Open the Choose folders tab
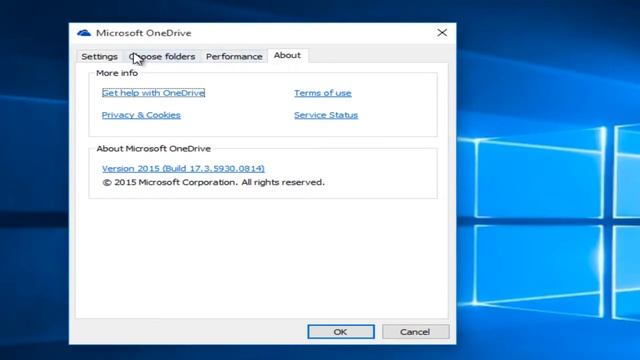The width and height of the screenshot is (640, 360). [x=162, y=56]
